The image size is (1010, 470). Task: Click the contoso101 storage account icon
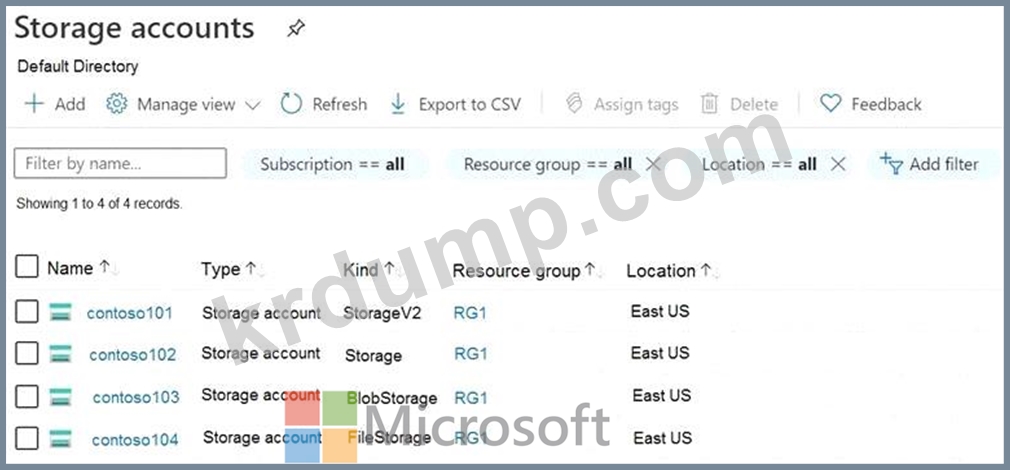[x=61, y=313]
